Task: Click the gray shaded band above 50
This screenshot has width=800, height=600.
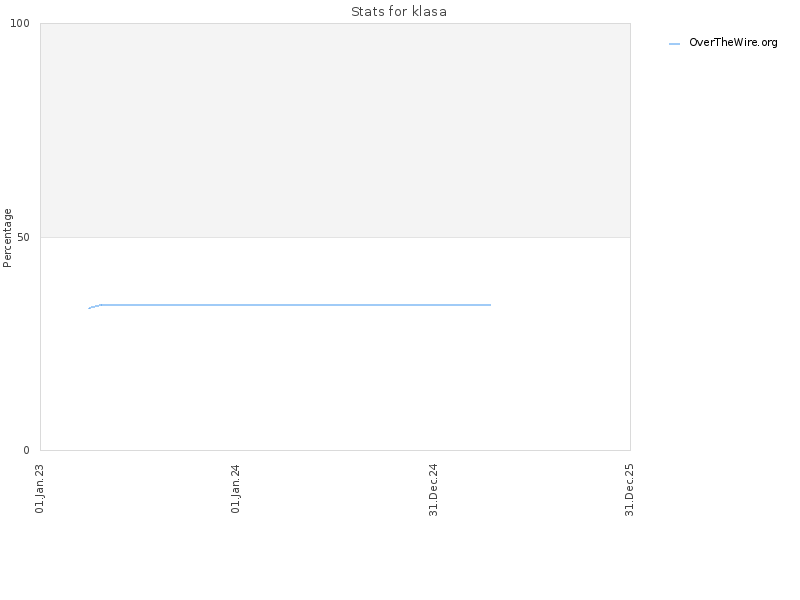Action: coord(335,130)
